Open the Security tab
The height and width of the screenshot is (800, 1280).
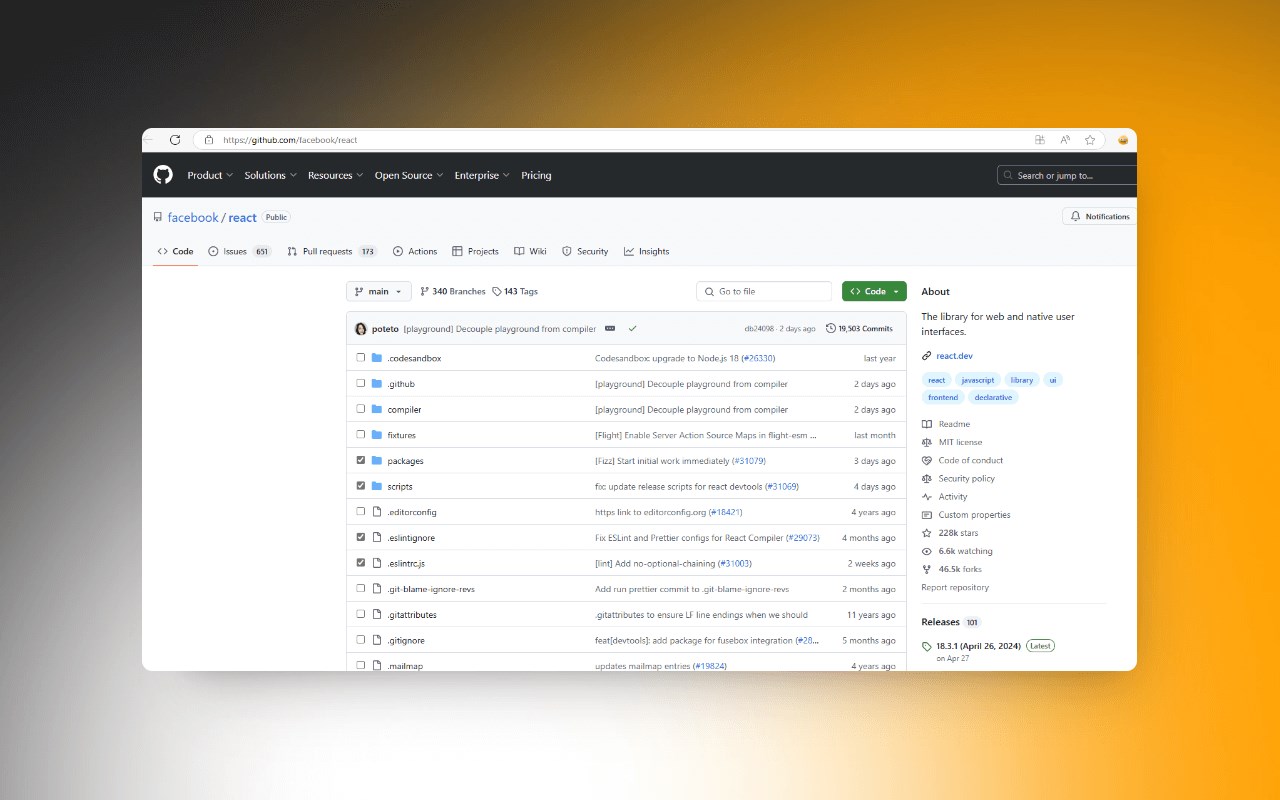585,251
